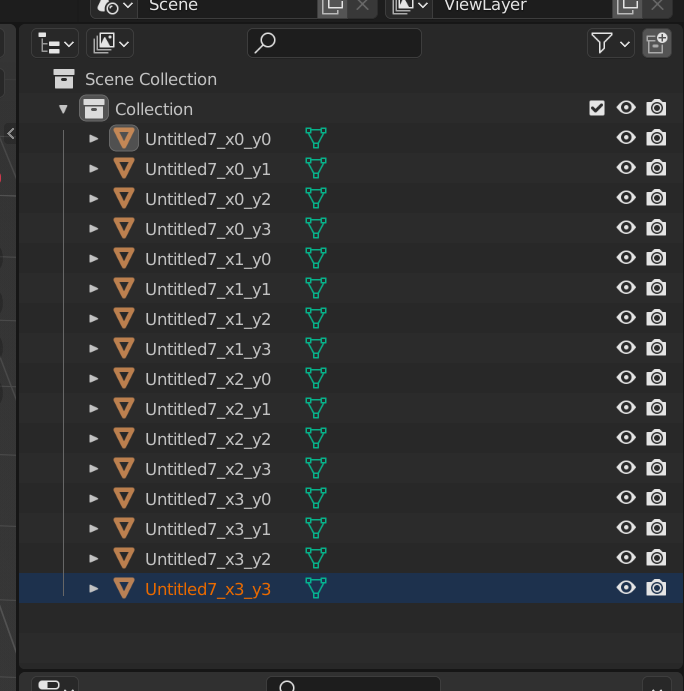The width and height of the screenshot is (684, 691).
Task: Hide Untitled7_x1_y0 in viewport
Action: click(x=626, y=257)
